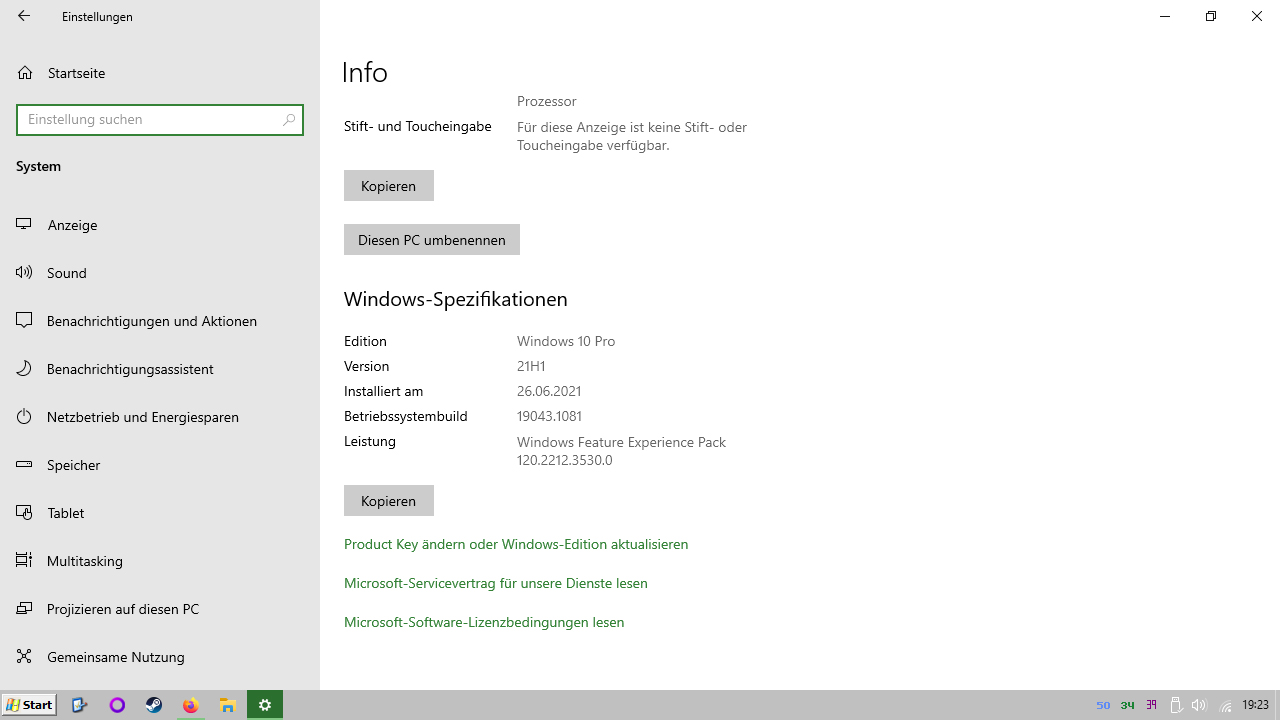This screenshot has width=1280, height=720.
Task: Click the USB device tray icon
Action: coord(1176,705)
